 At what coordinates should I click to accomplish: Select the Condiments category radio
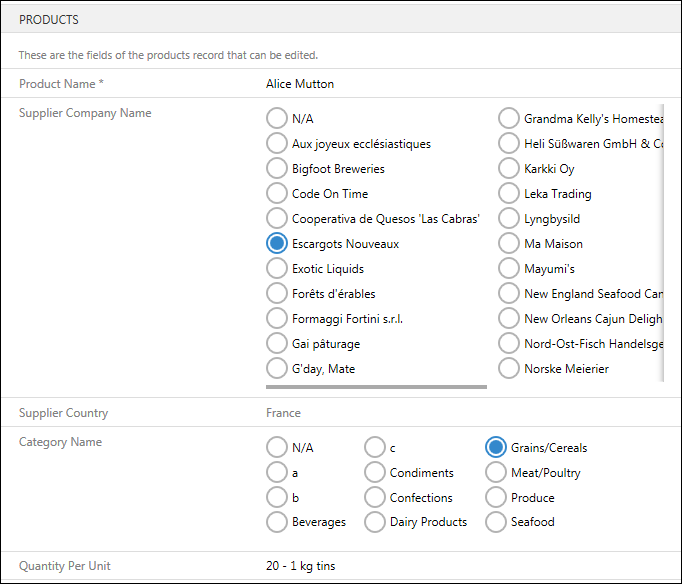click(375, 472)
